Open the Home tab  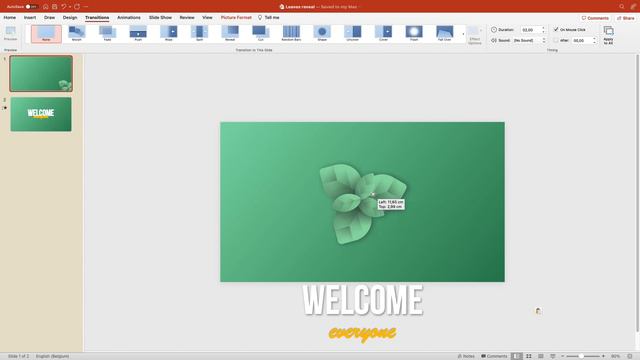[x=10, y=18]
